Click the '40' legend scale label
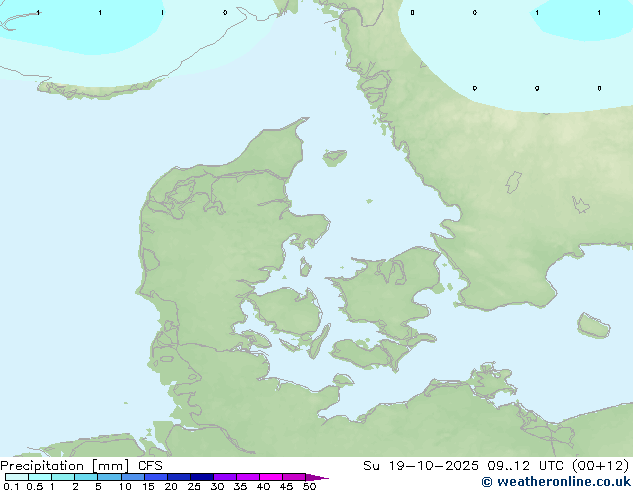 coord(263,486)
